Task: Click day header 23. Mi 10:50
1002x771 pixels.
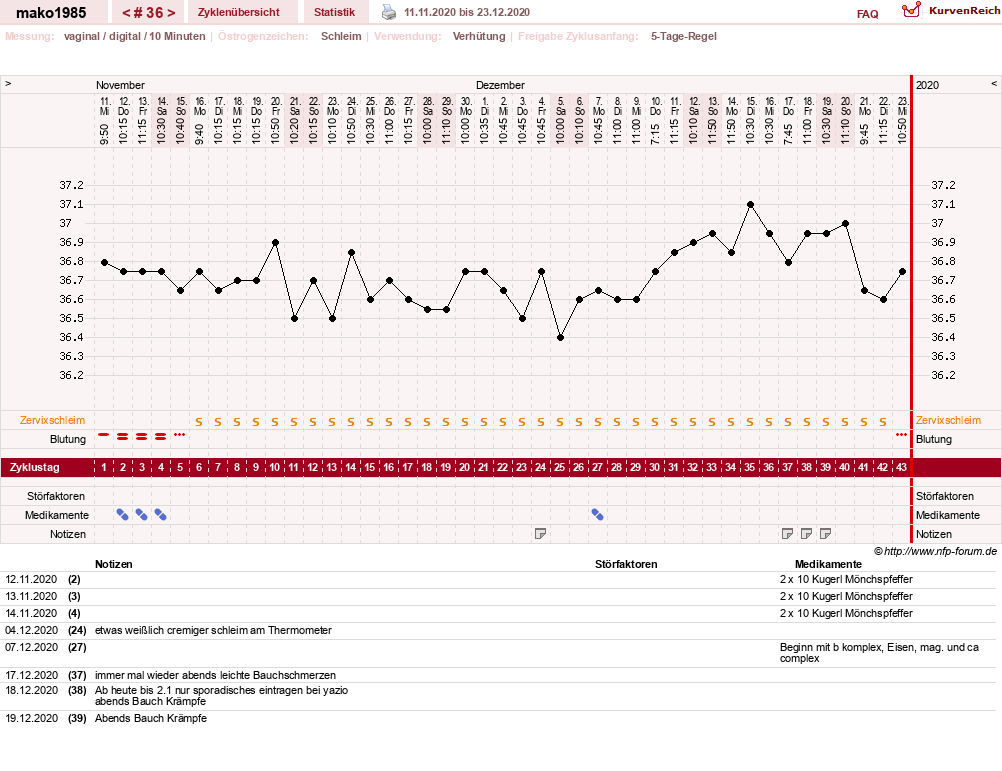Action: pyautogui.click(x=902, y=121)
